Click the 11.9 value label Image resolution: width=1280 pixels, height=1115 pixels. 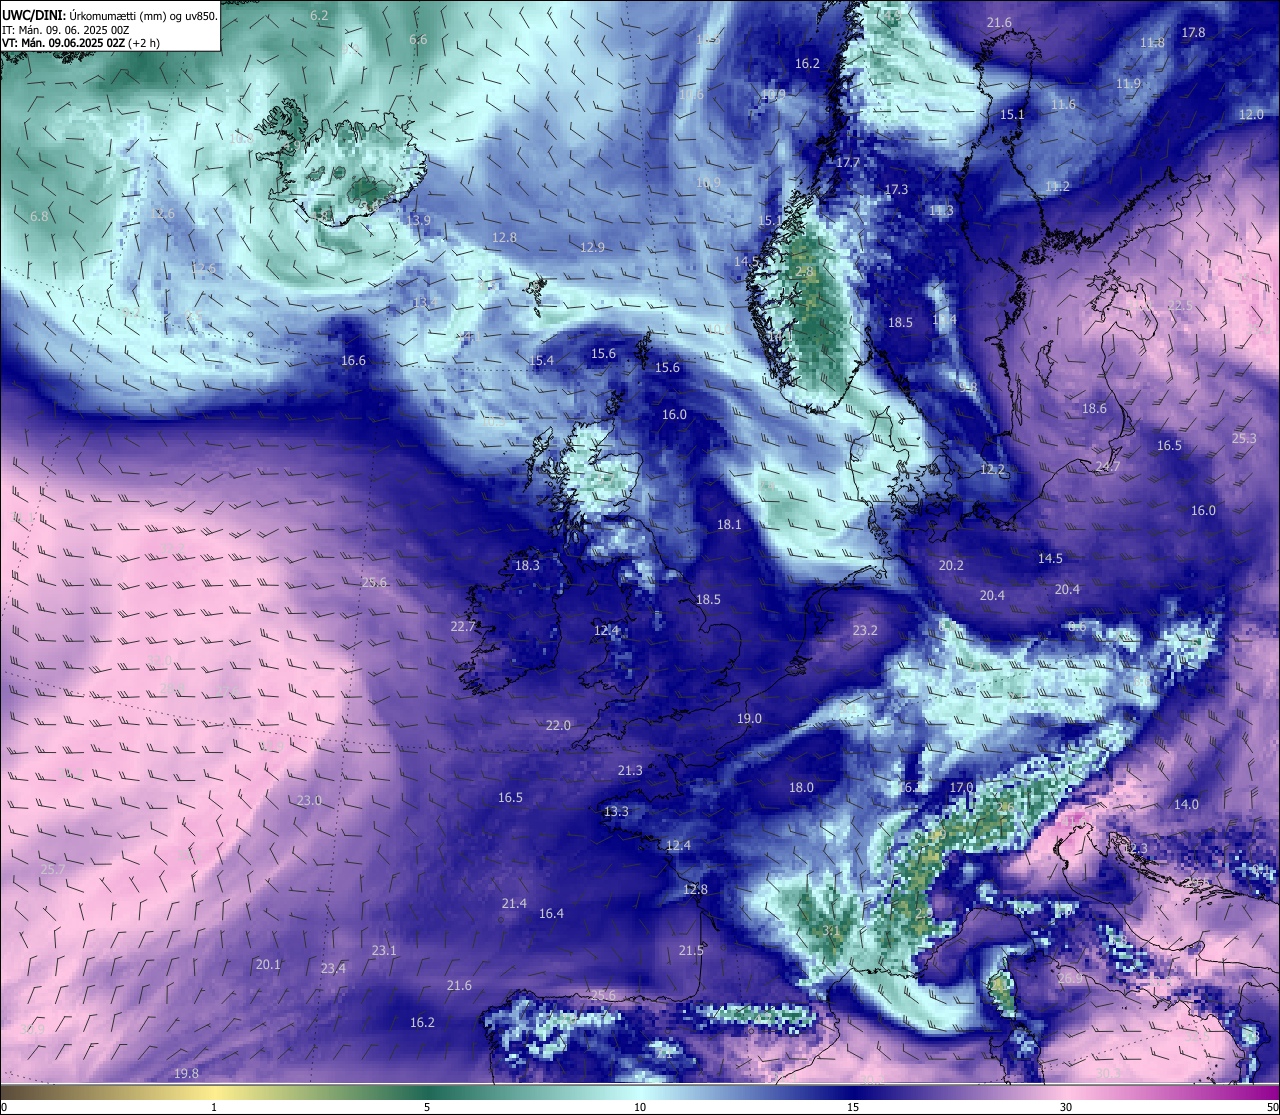tap(1128, 84)
